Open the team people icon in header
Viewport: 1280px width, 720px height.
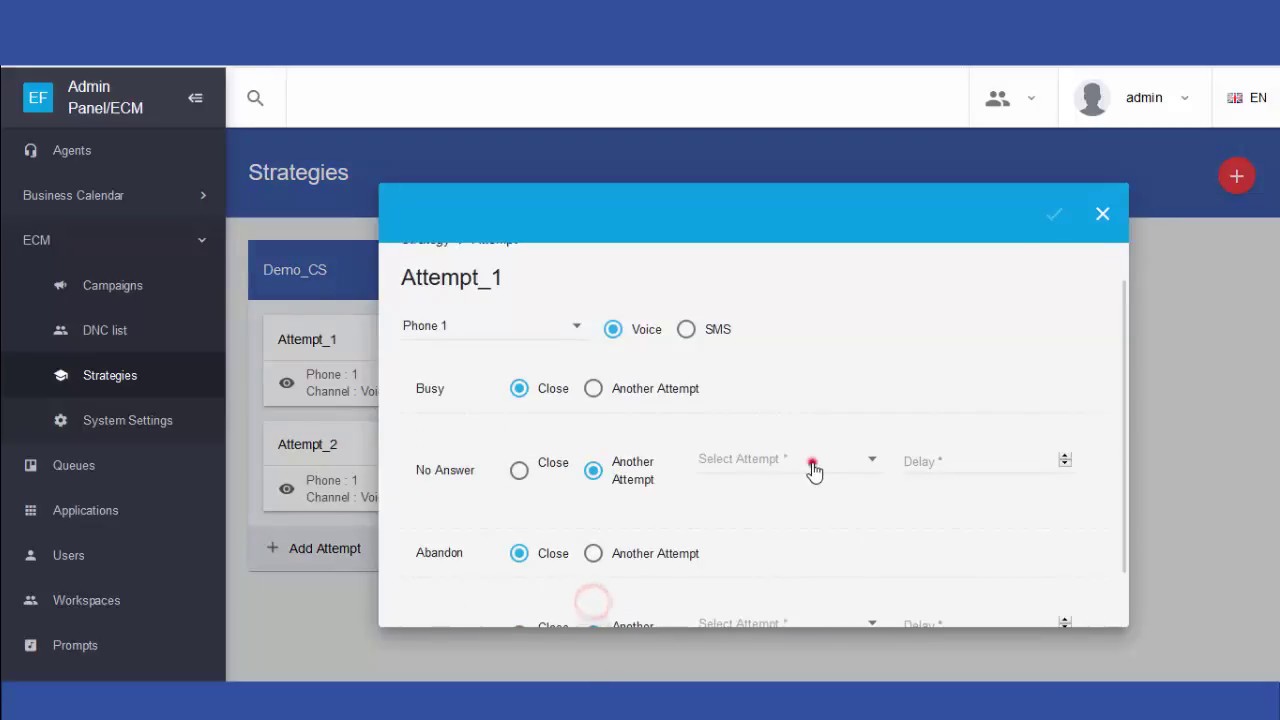(997, 98)
